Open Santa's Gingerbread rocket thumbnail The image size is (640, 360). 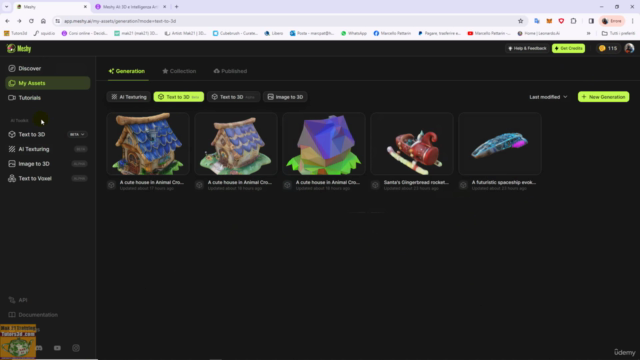click(x=412, y=144)
